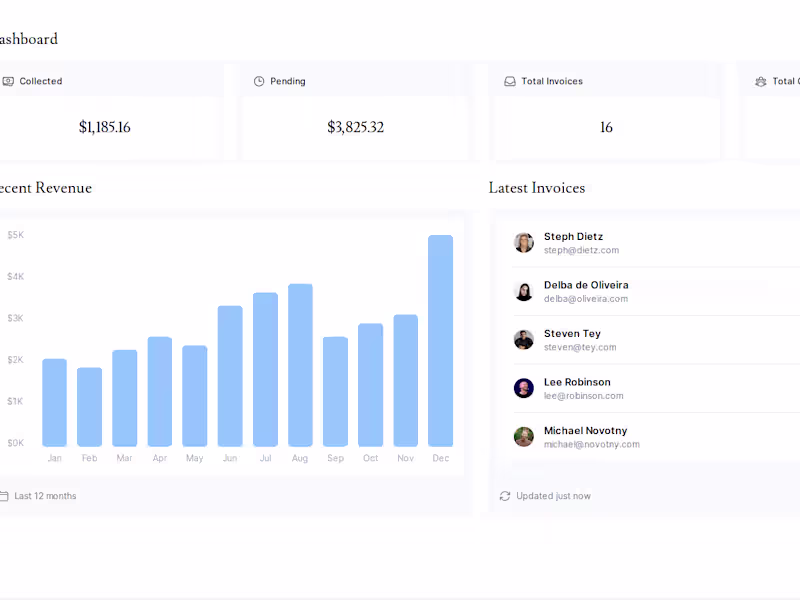The width and height of the screenshot is (800, 600).
Task: Click the Last 12 months caption
Action: pyautogui.click(x=45, y=496)
